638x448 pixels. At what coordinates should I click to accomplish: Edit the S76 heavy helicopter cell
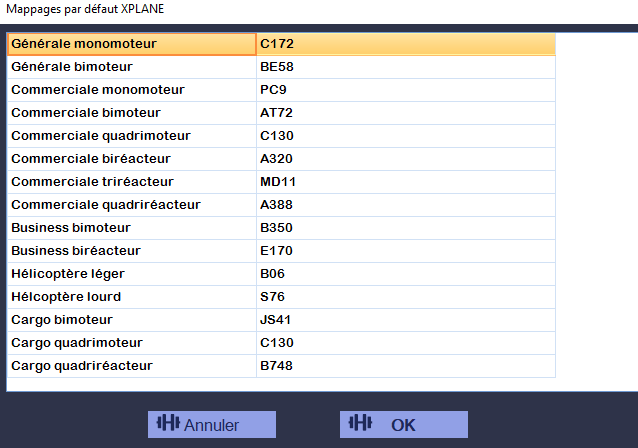(406, 297)
